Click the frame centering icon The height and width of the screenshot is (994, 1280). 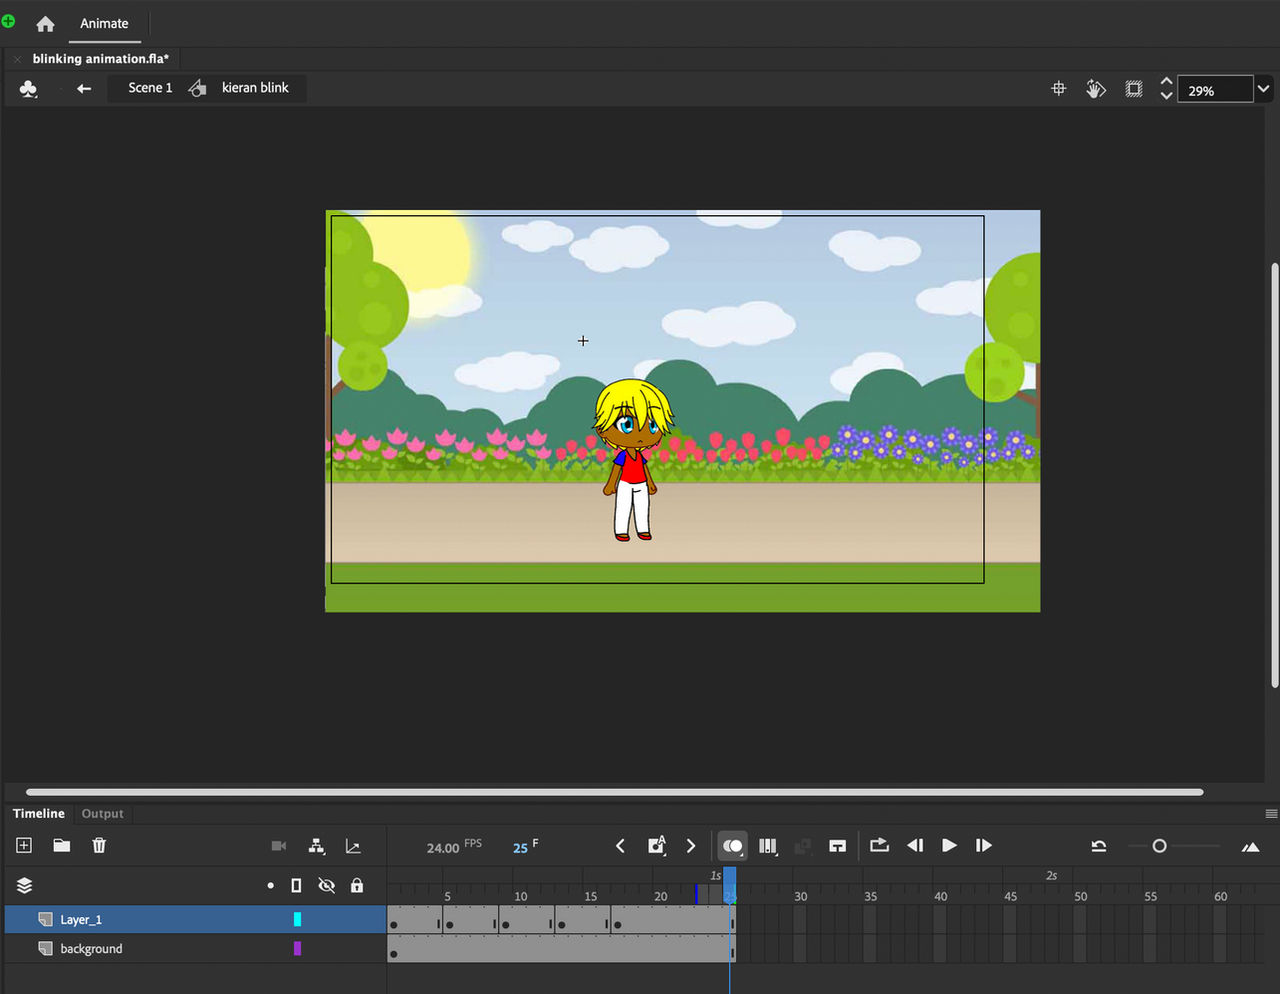click(838, 846)
